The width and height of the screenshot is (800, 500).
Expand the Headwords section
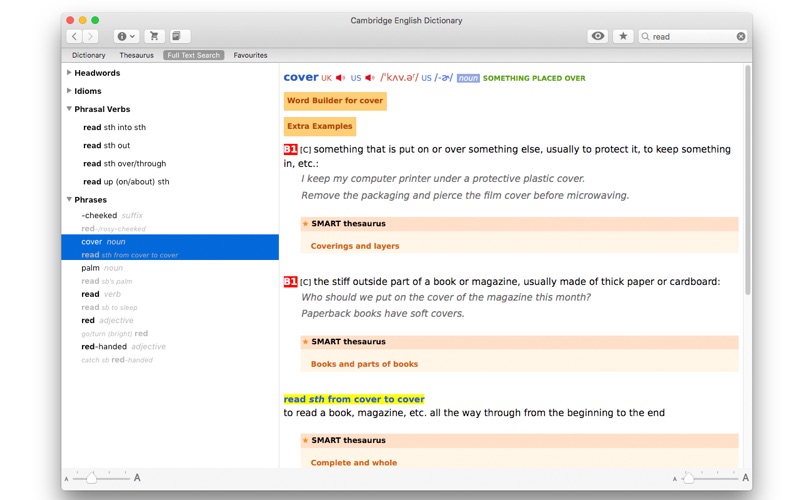click(69, 72)
